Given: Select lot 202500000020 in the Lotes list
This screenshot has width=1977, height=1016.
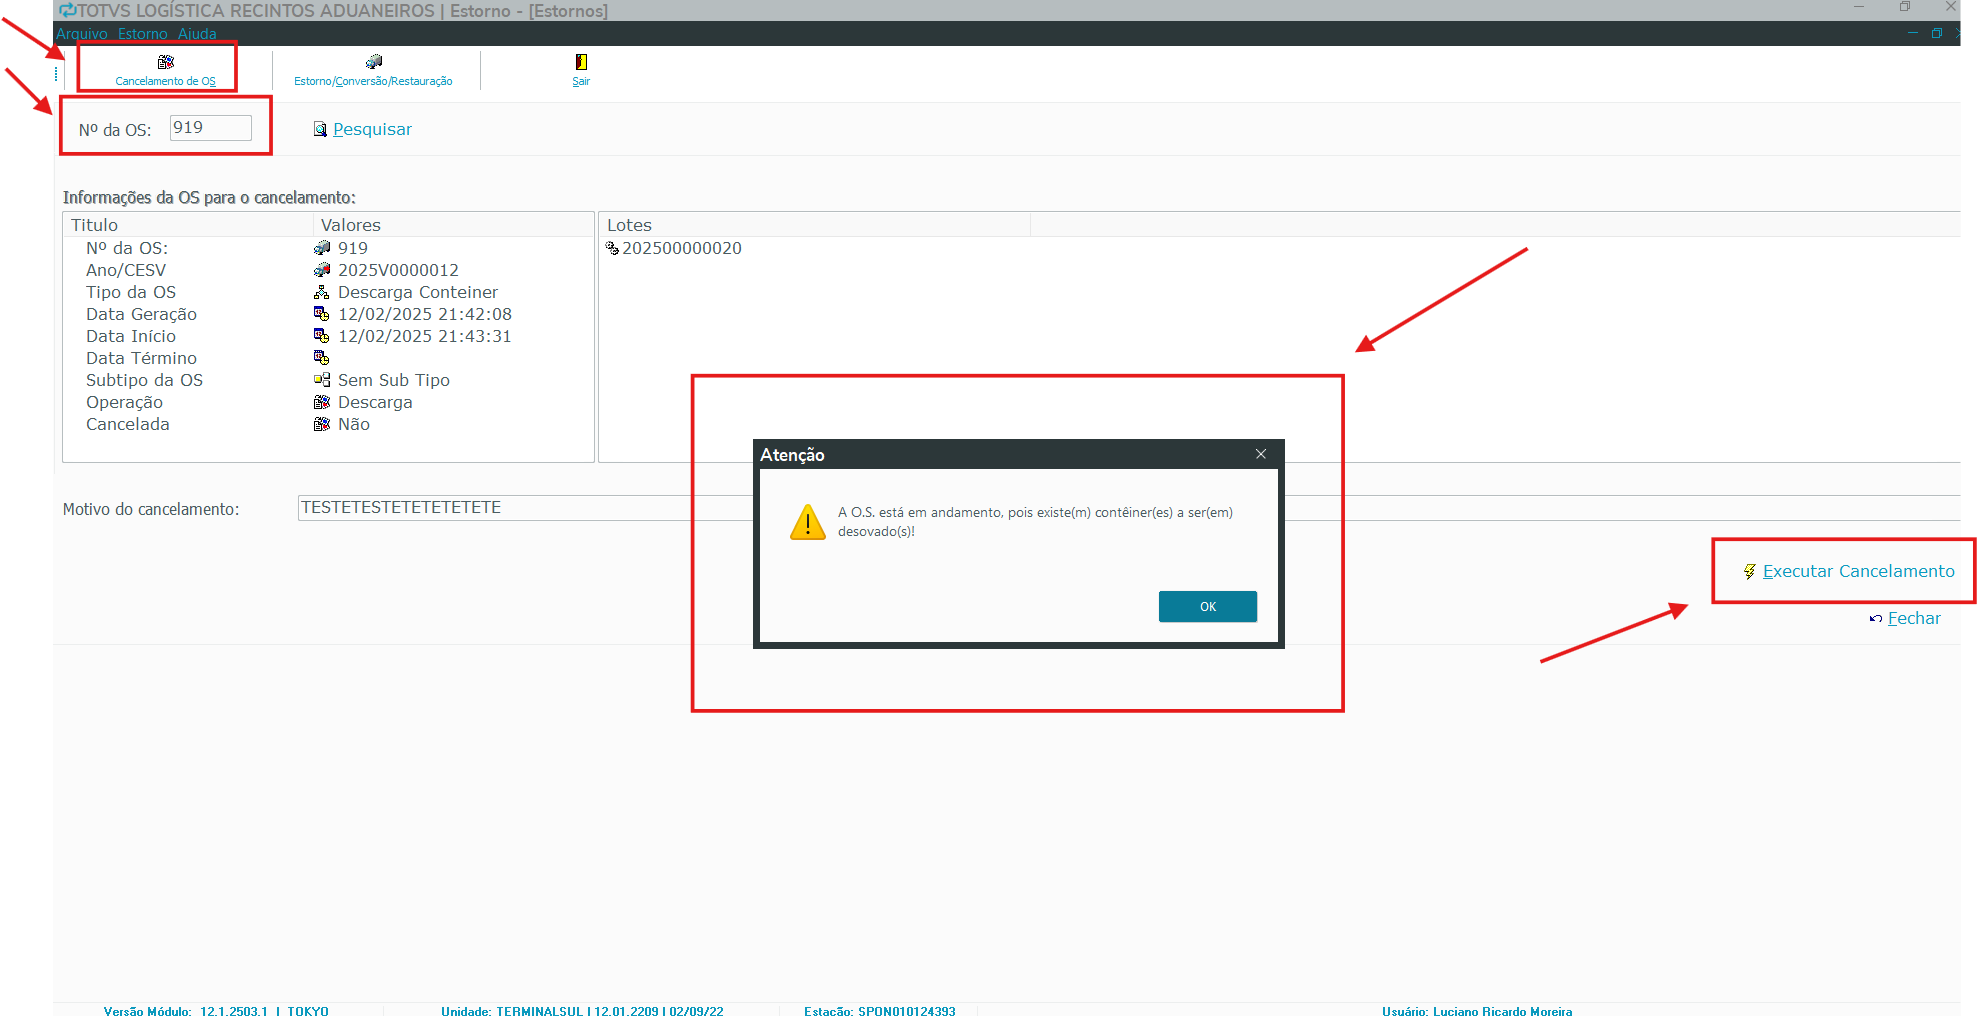Looking at the screenshot, I should coord(682,248).
